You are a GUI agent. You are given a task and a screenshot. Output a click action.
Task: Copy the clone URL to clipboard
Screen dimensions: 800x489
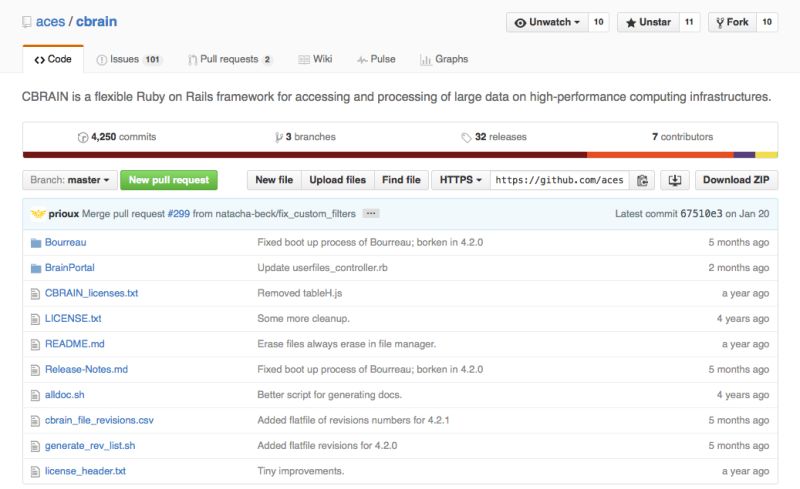(643, 180)
